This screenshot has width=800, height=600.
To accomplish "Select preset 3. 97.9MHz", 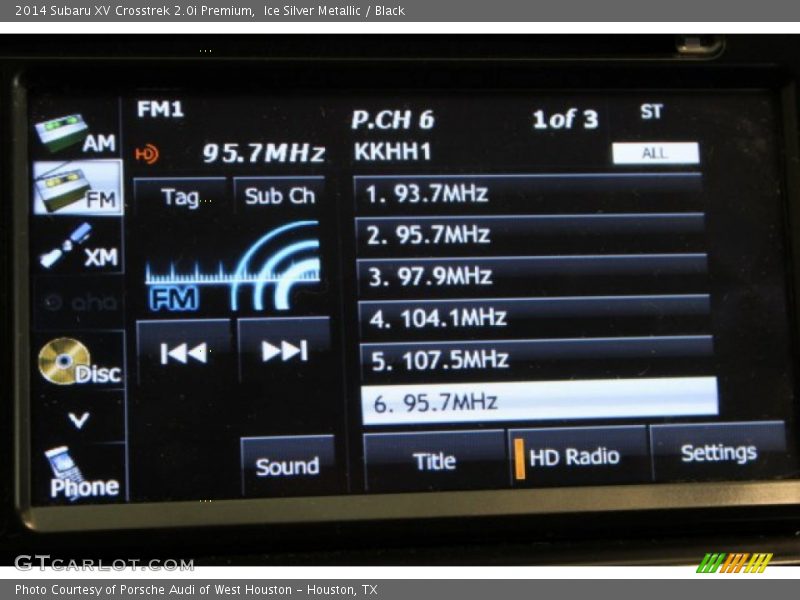I will (532, 276).
